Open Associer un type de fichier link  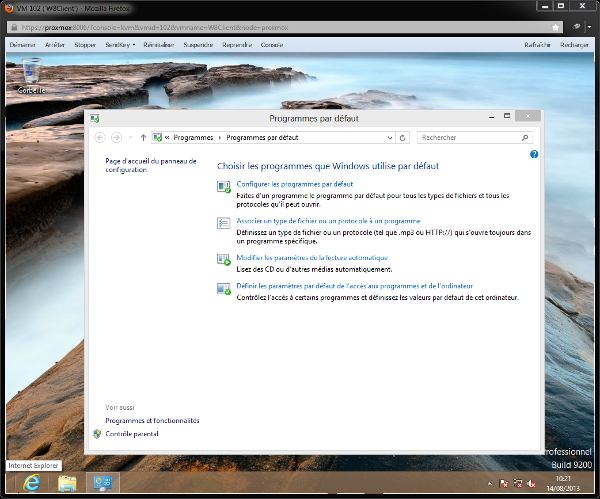tap(328, 221)
